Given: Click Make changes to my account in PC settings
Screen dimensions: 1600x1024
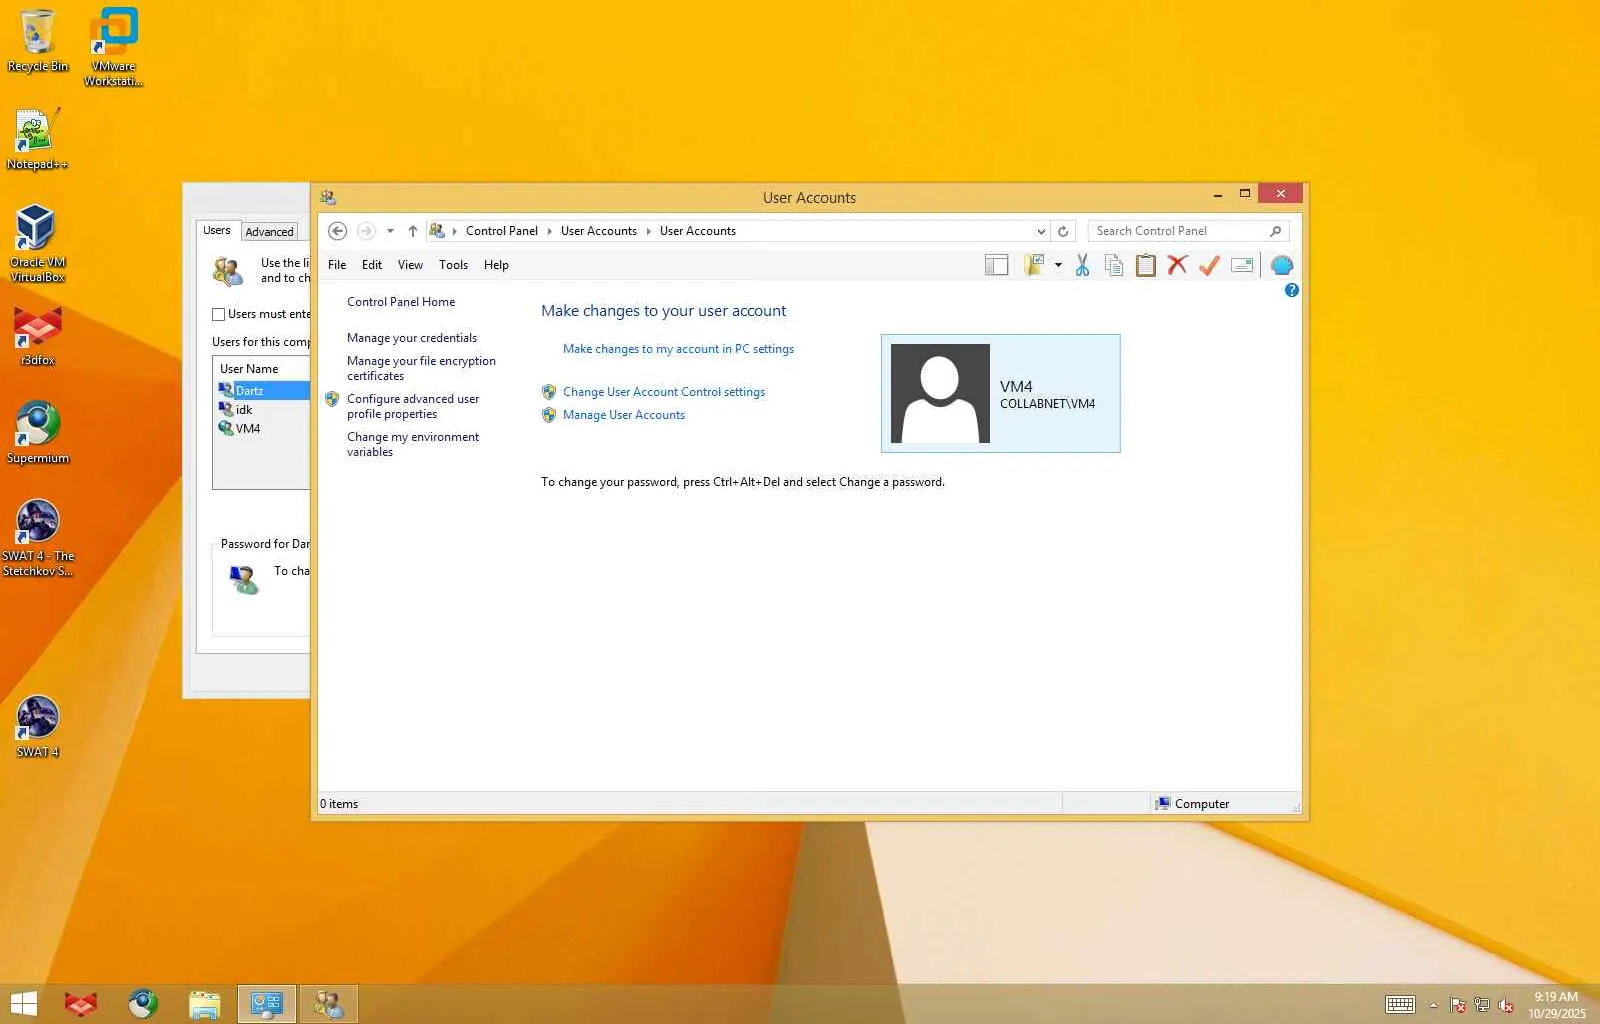Looking at the screenshot, I should tap(678, 349).
